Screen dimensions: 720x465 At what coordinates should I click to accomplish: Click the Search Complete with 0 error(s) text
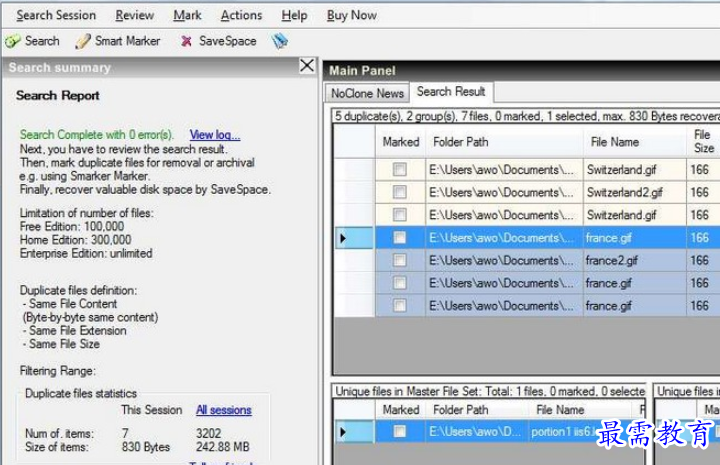[97, 135]
